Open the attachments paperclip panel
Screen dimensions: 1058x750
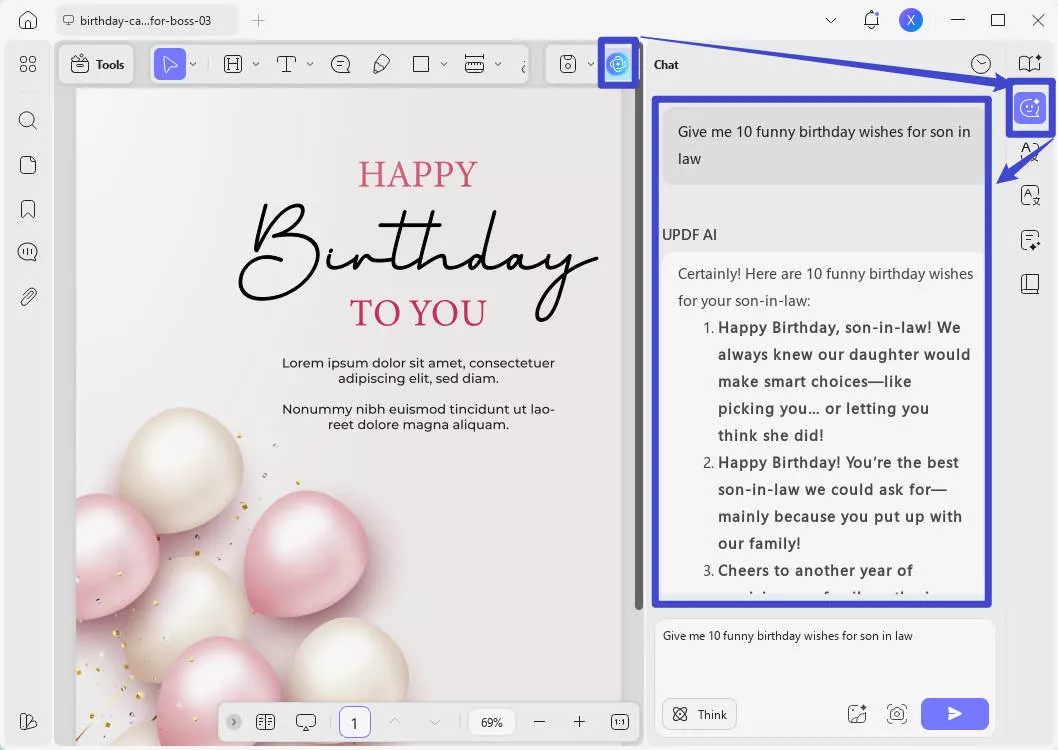(28, 297)
